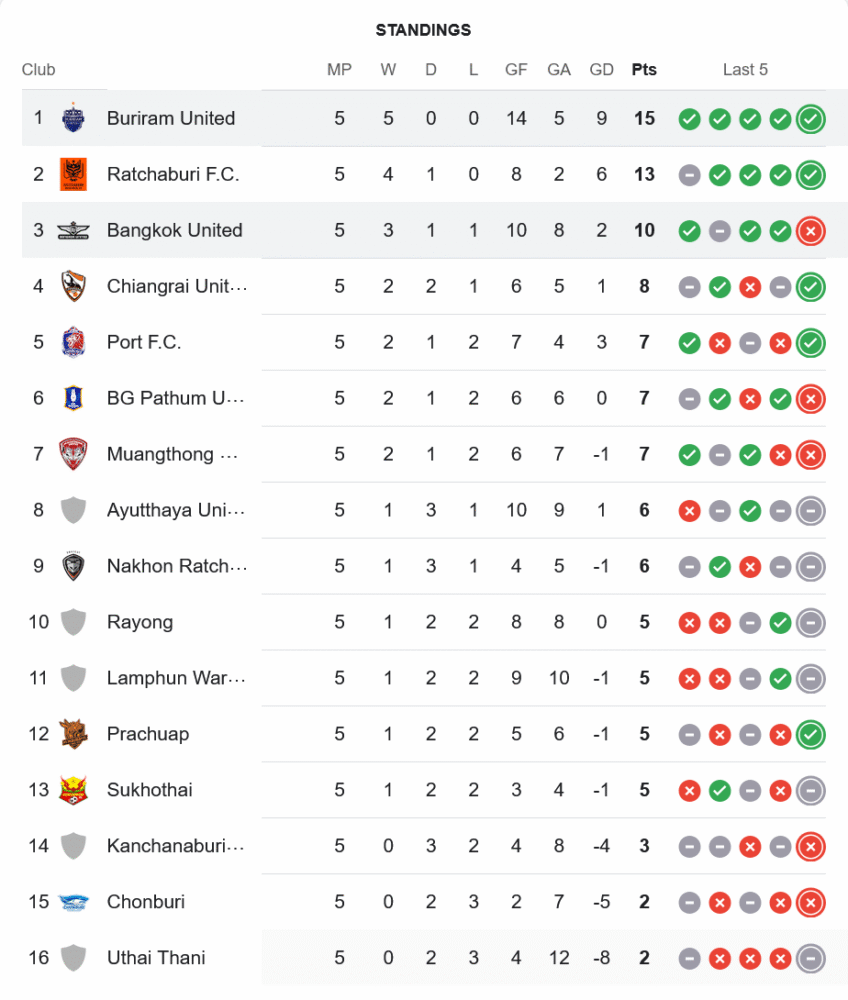Click the Ratchaburi F.C. orange crest

click(73, 174)
